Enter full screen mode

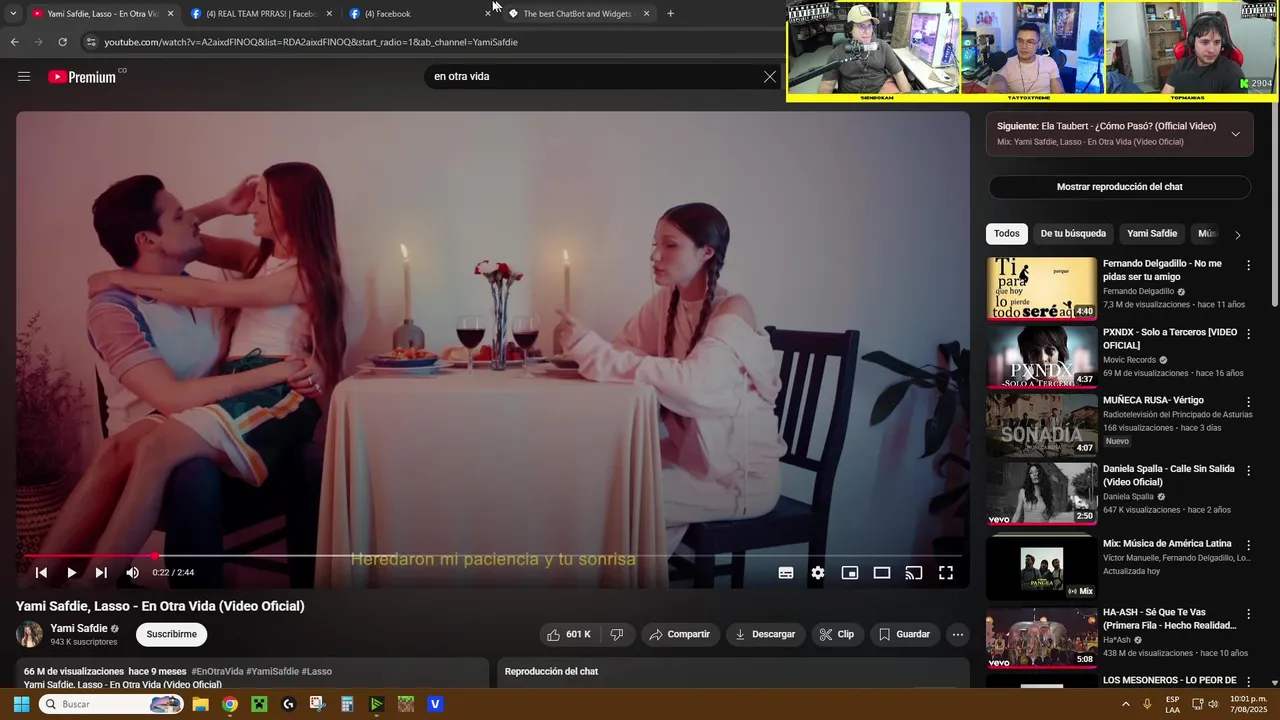[946, 573]
